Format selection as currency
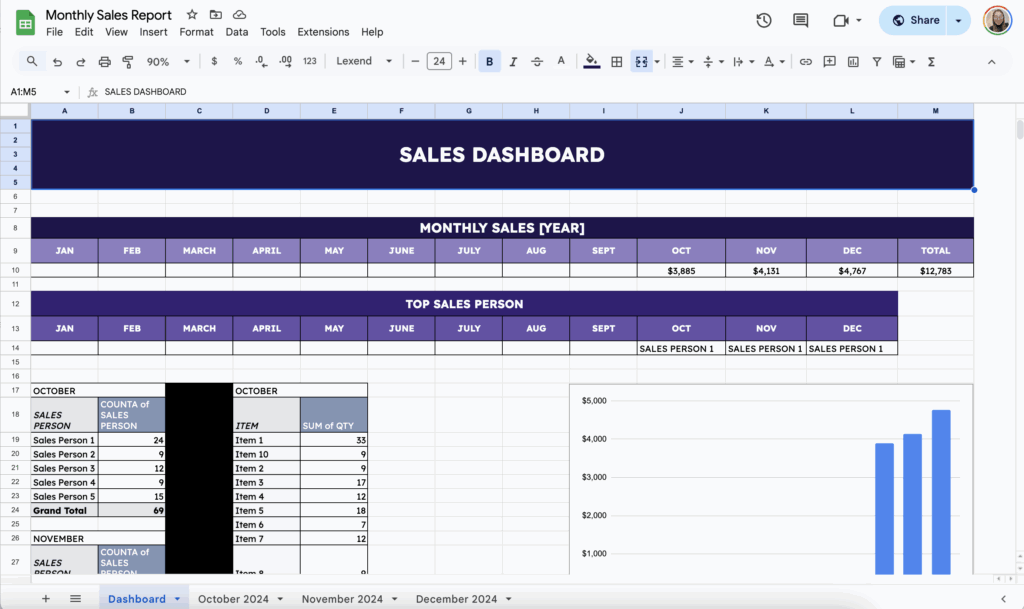The width and height of the screenshot is (1024, 609). click(x=214, y=61)
